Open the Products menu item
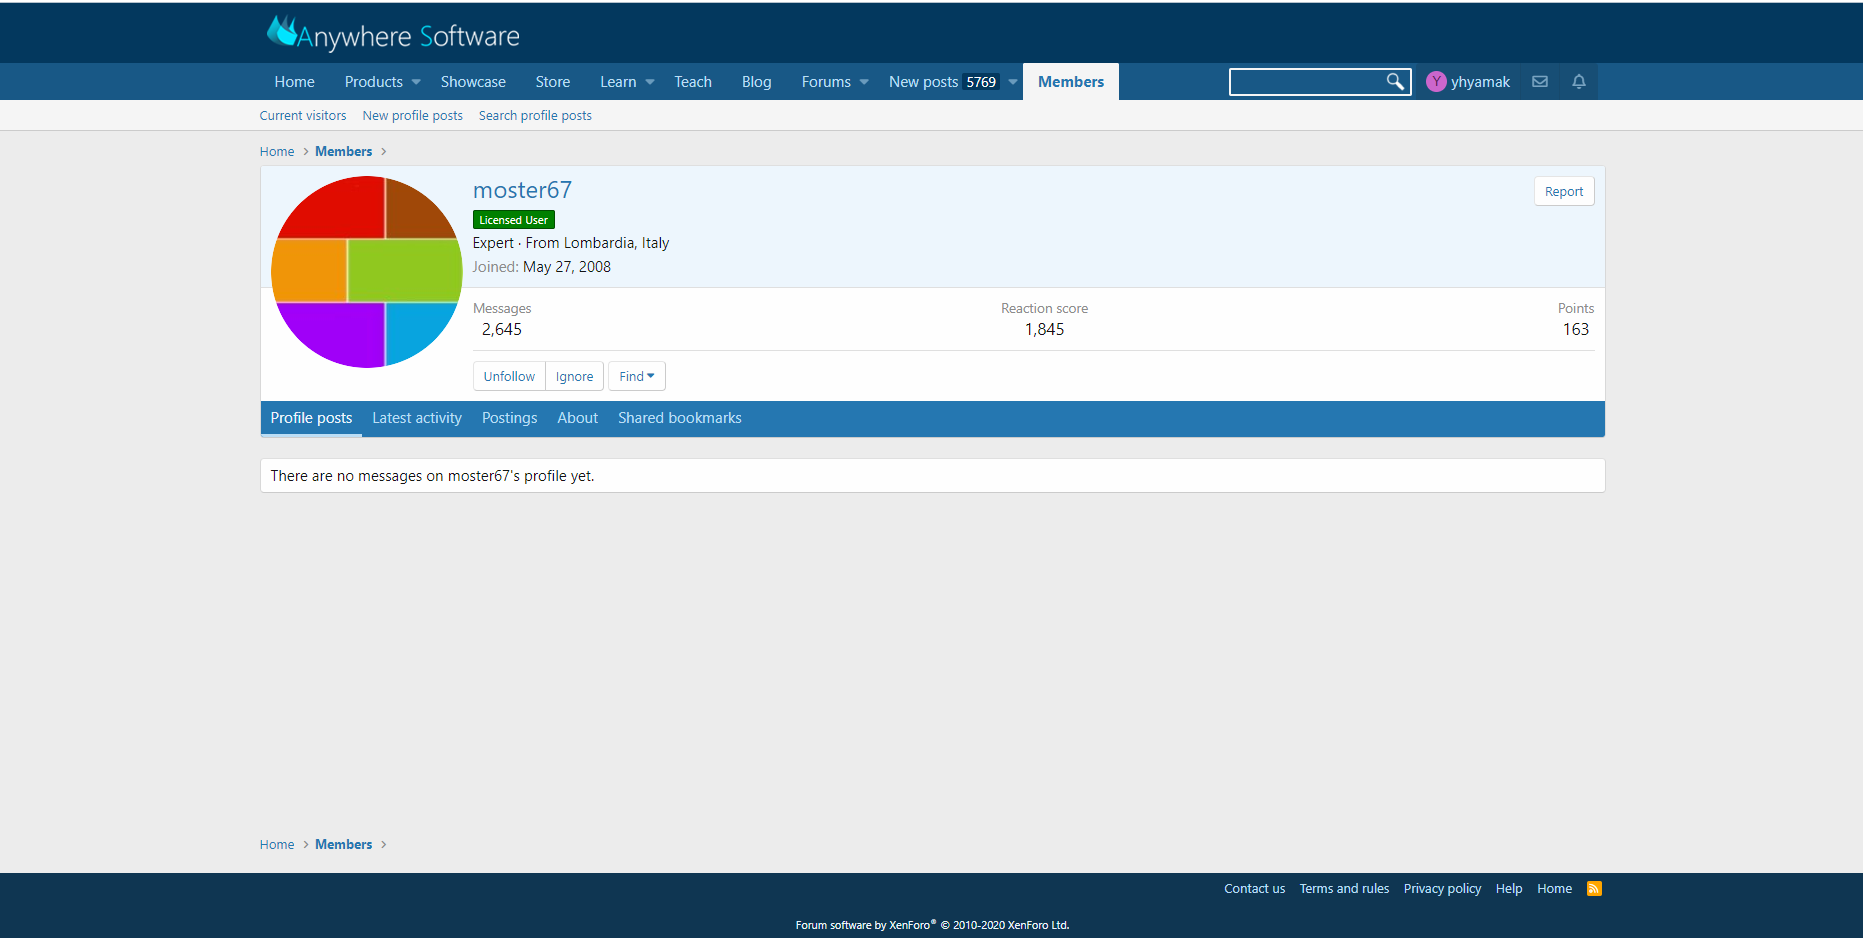Viewport: 1863px width, 938px height. point(373,82)
